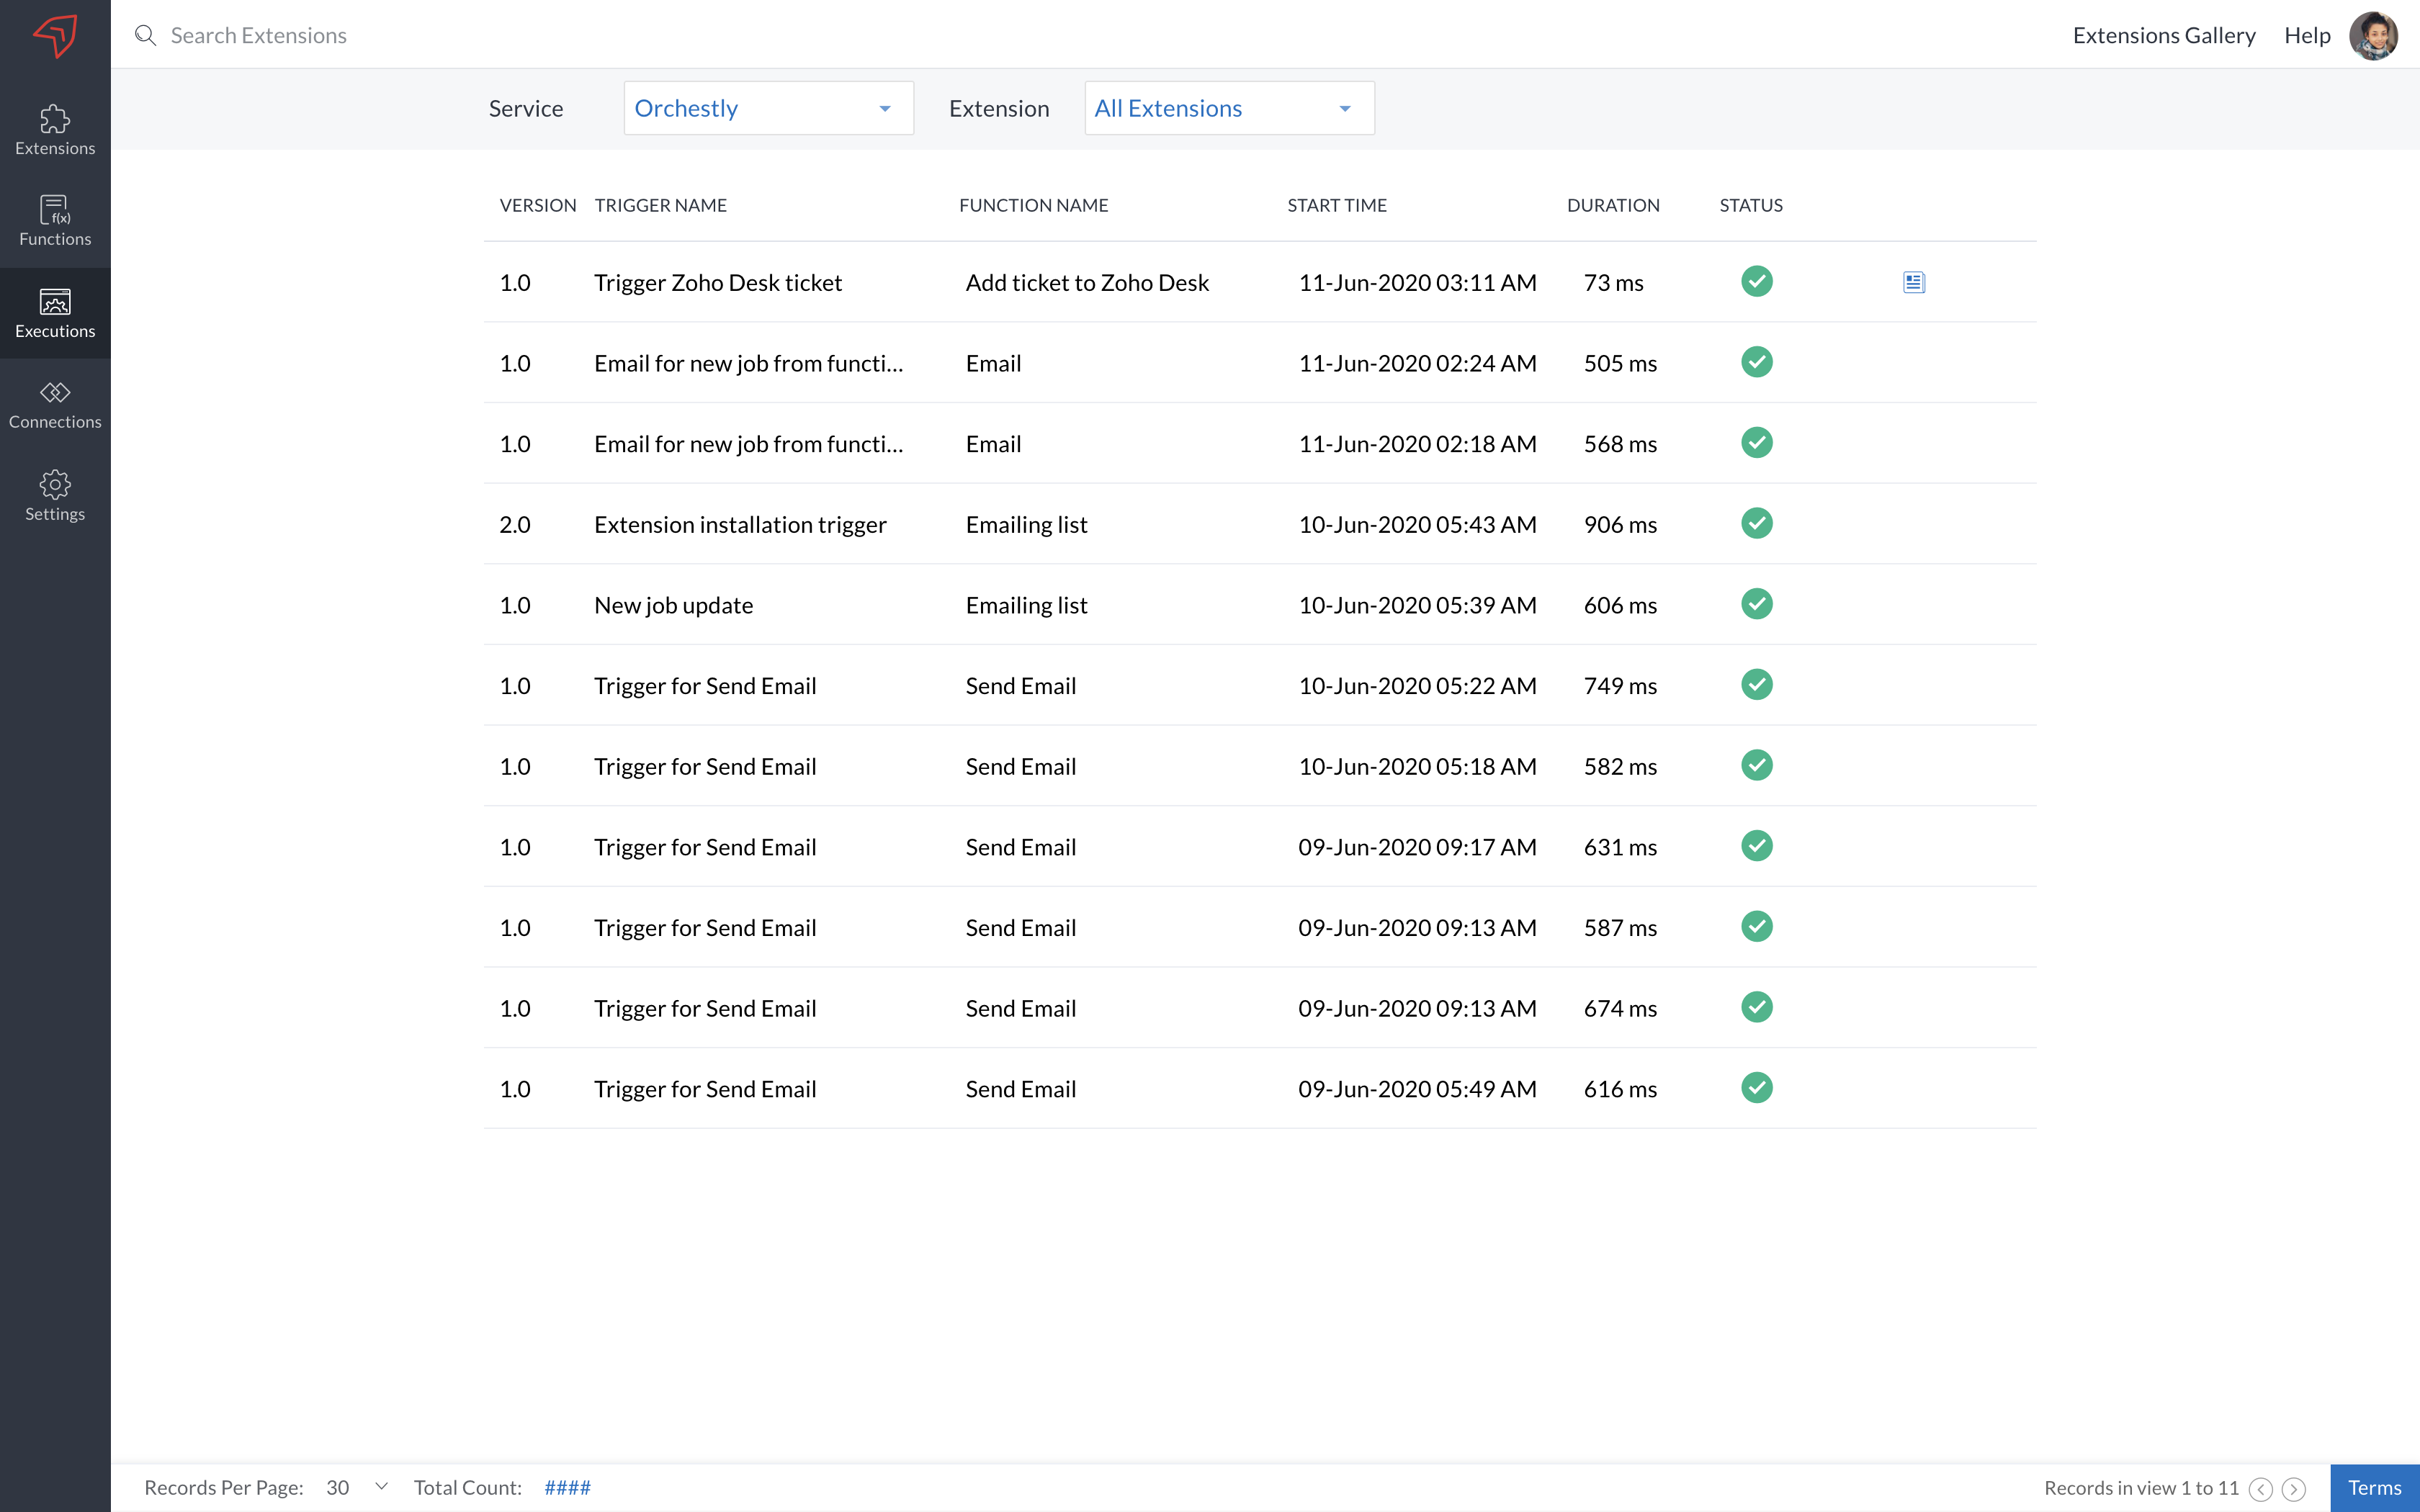Open the Help menu
This screenshot has width=2420, height=1512.
tap(2306, 36)
